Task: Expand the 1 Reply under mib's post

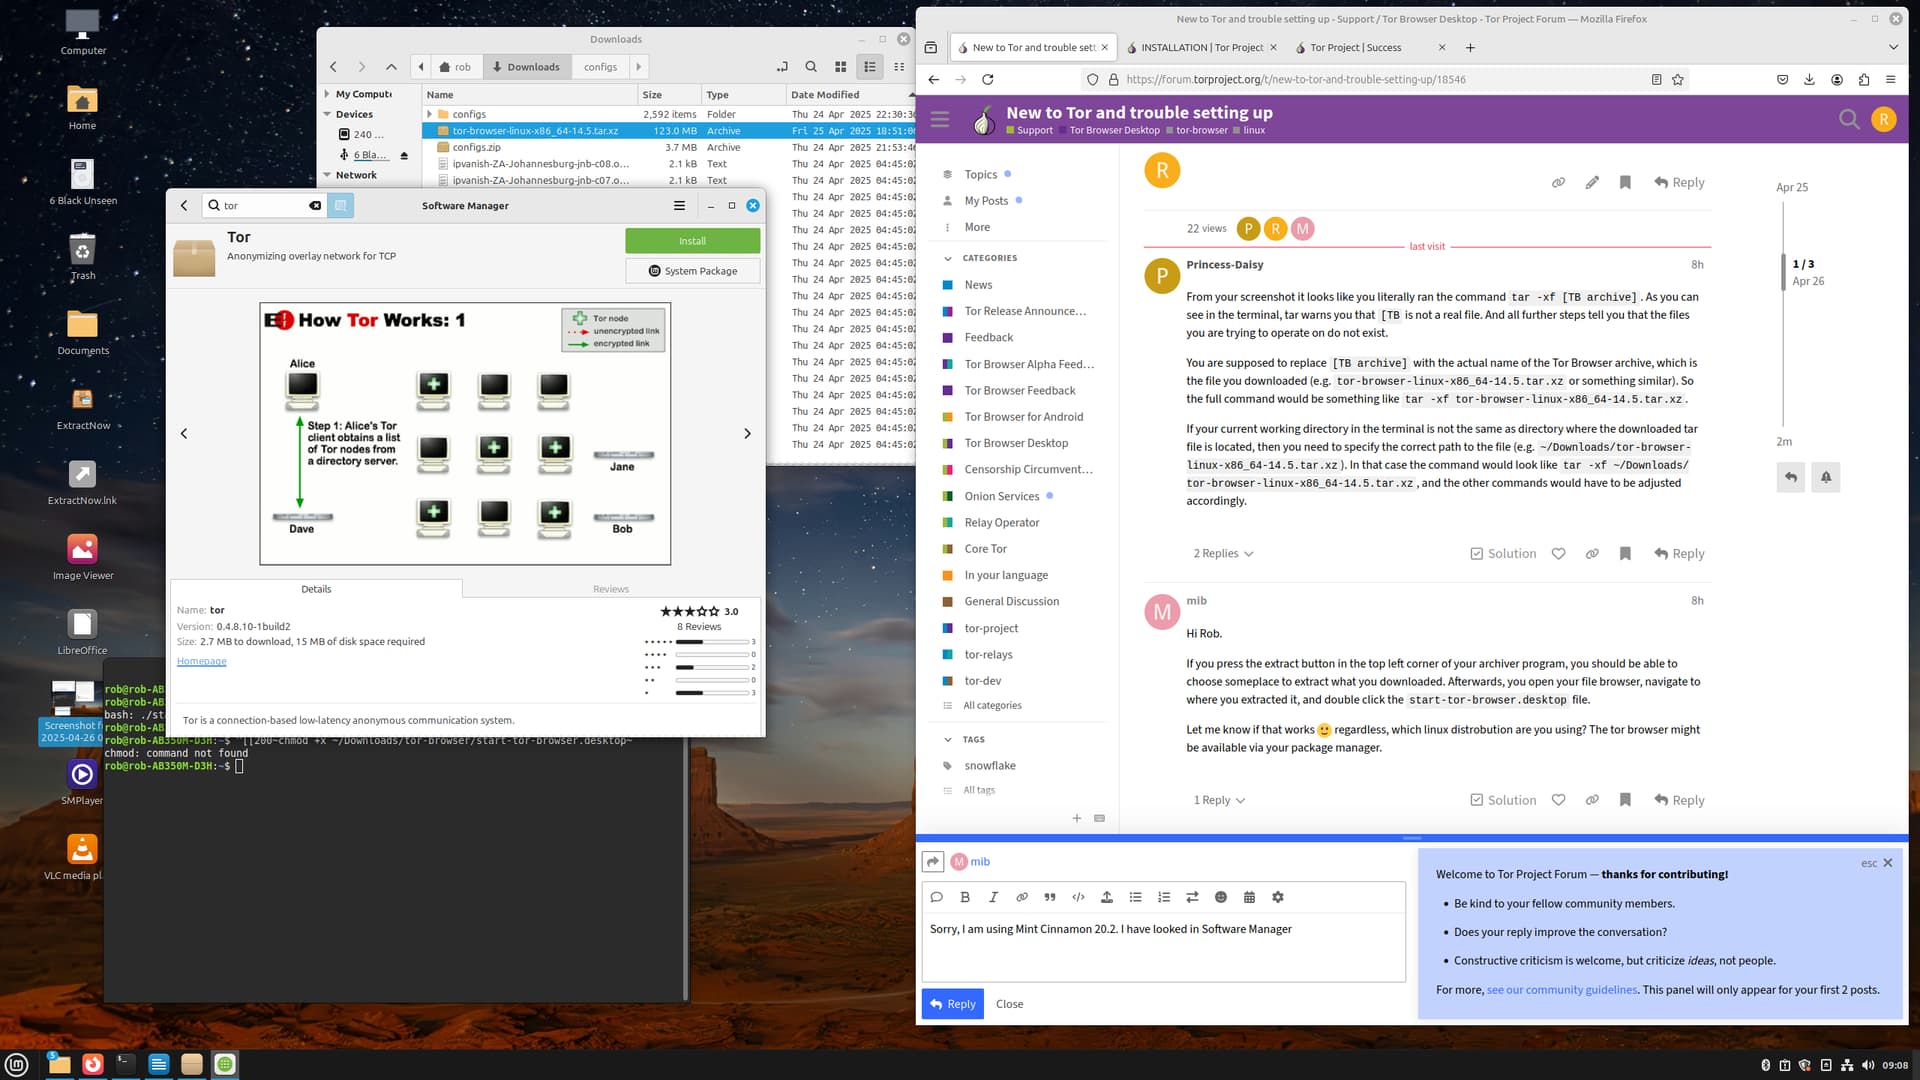Action: pyautogui.click(x=1219, y=800)
